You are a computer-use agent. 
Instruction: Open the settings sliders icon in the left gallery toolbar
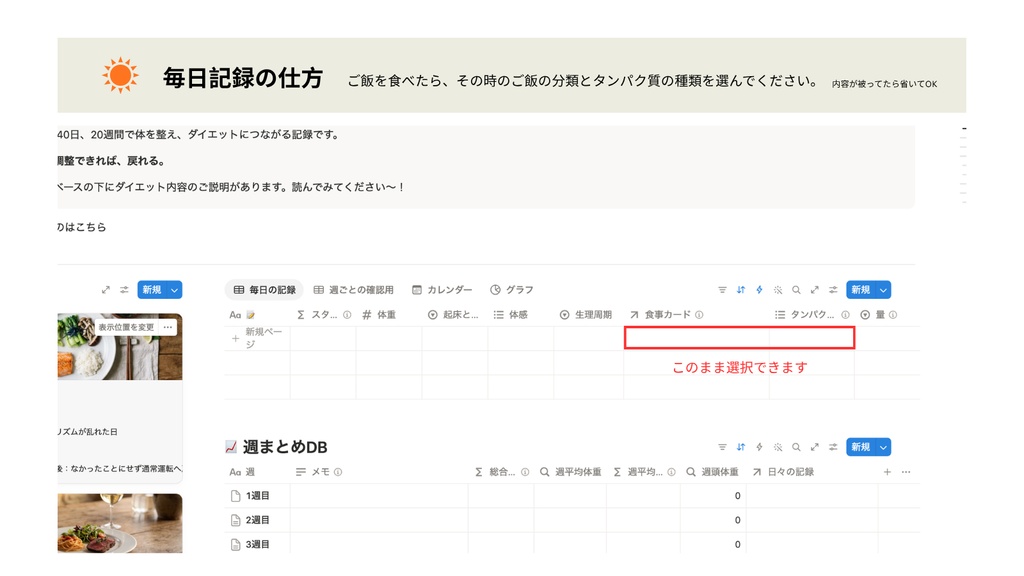pyautogui.click(x=124, y=290)
